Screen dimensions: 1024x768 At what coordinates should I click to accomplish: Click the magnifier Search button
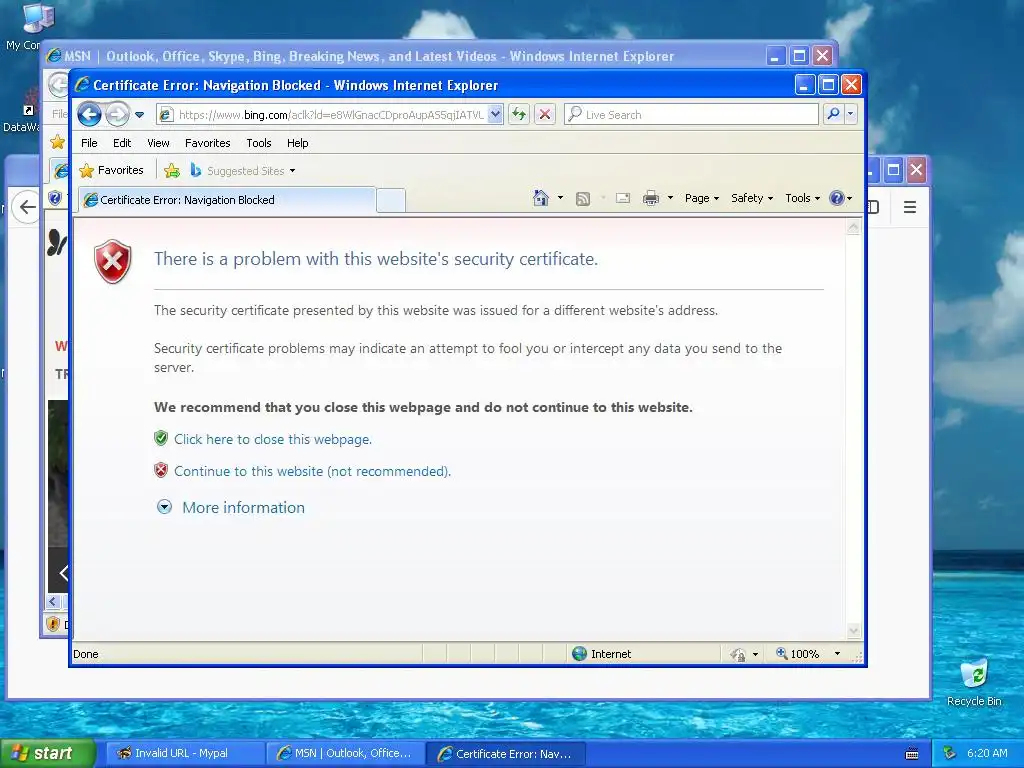833,114
